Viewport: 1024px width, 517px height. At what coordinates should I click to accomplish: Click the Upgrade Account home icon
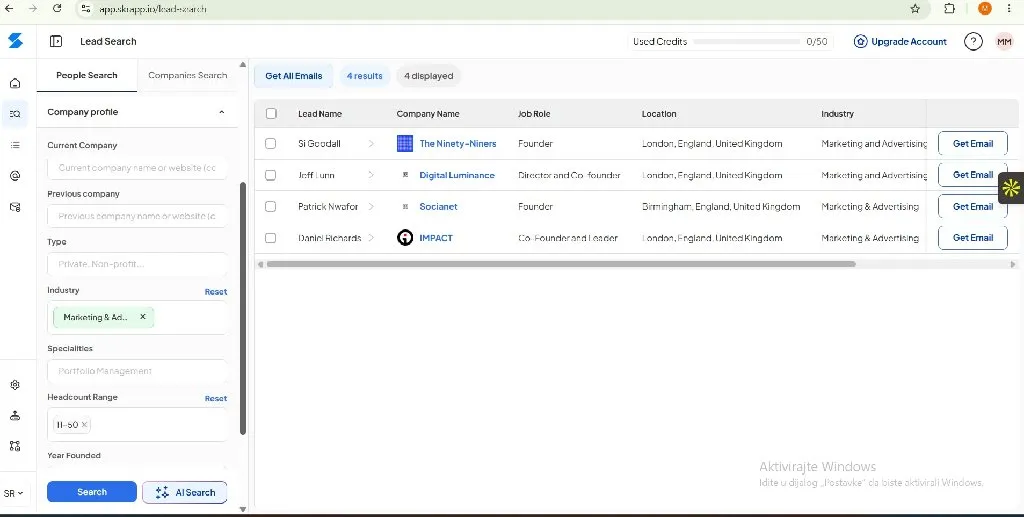pos(861,42)
